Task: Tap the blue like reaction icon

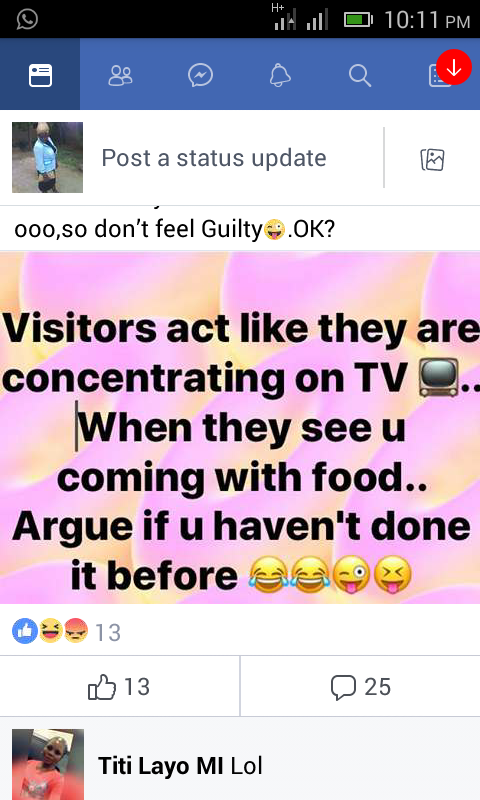Action: point(24,631)
